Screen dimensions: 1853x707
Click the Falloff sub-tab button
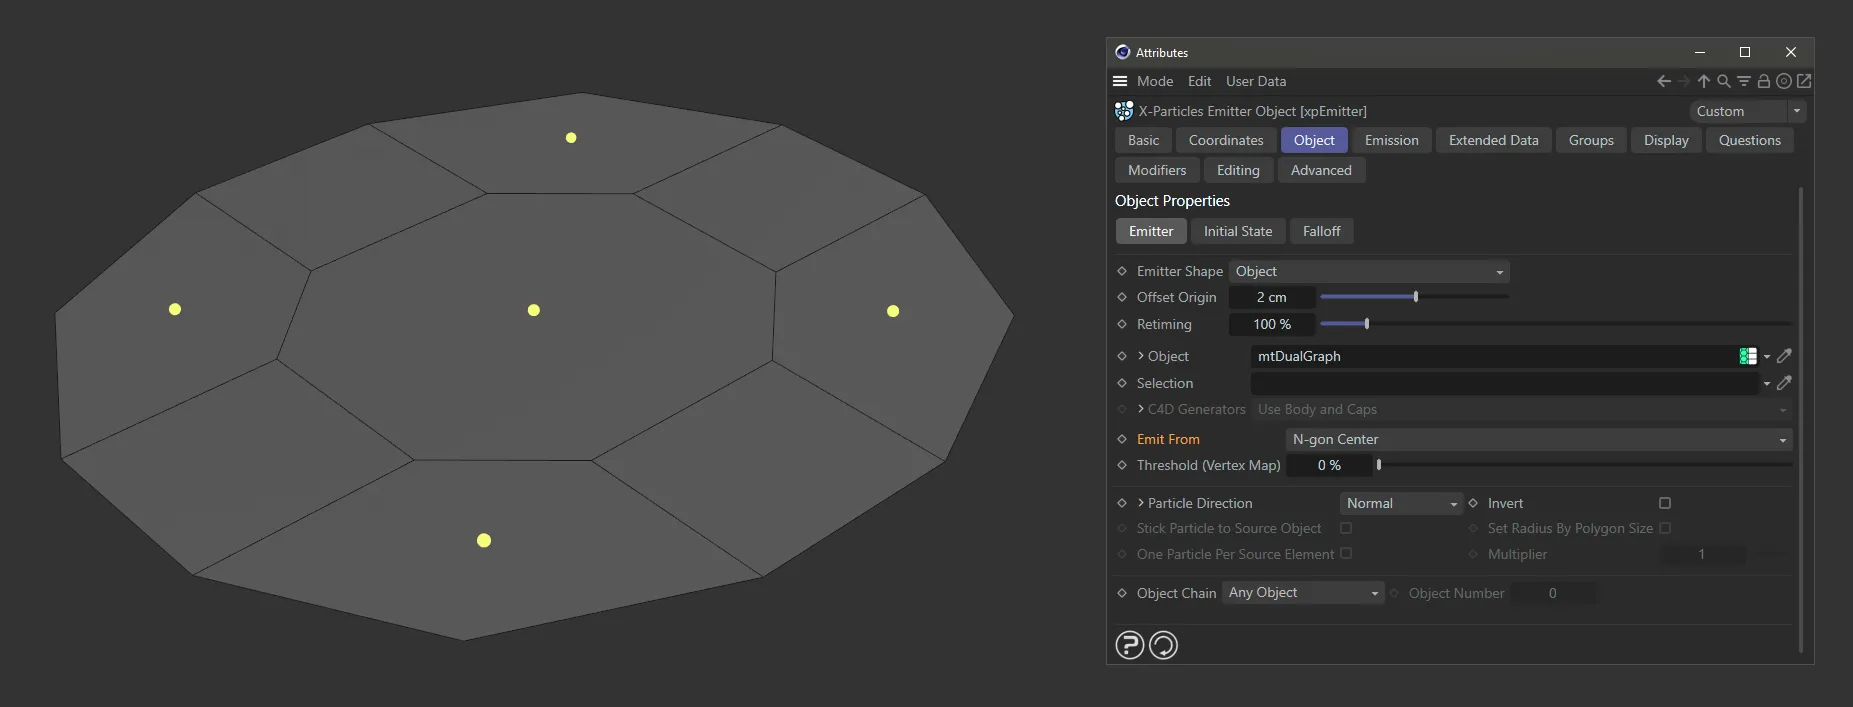pos(1321,231)
